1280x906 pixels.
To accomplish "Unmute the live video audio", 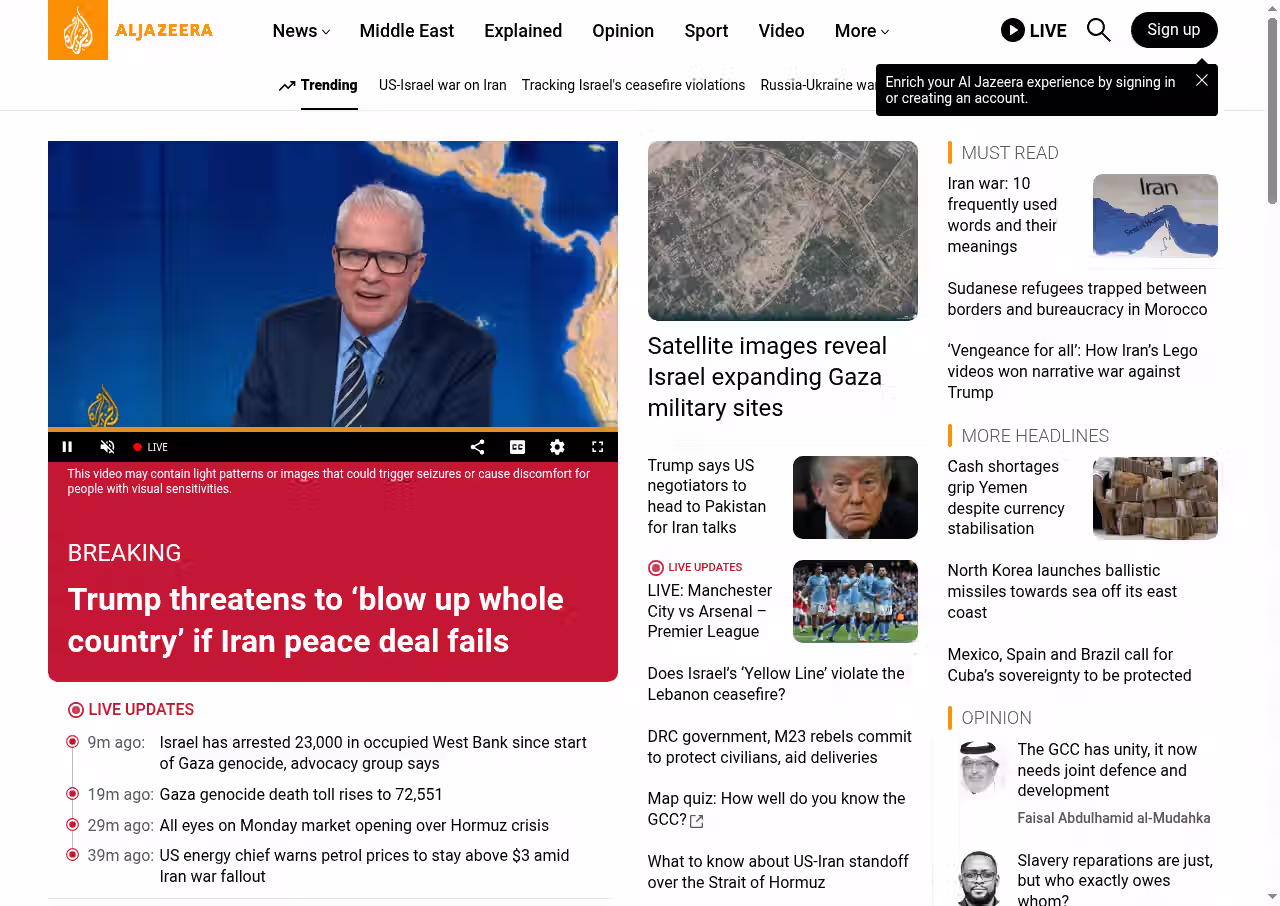I will click(108, 447).
